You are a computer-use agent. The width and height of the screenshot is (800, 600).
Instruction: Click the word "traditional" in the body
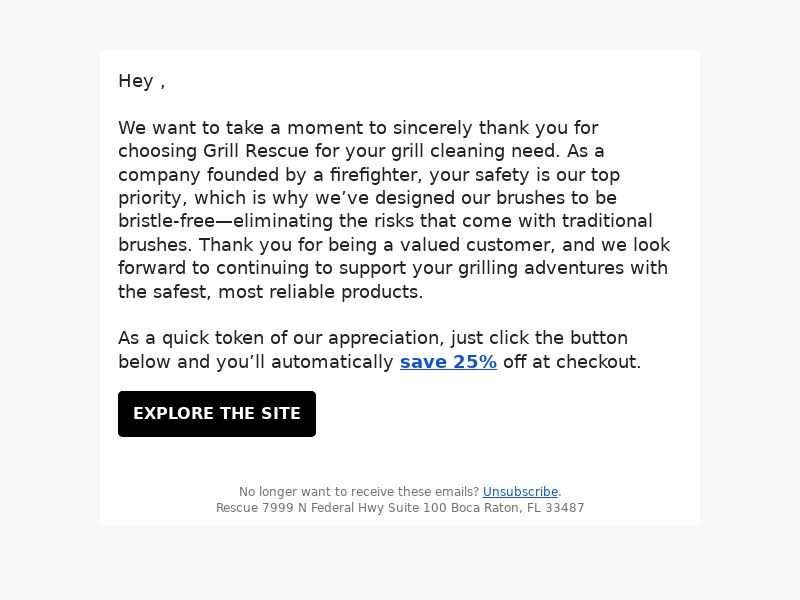[x=607, y=221]
